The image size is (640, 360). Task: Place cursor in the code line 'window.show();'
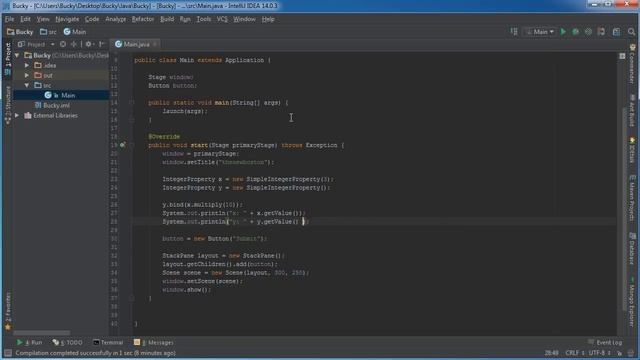click(x=187, y=290)
